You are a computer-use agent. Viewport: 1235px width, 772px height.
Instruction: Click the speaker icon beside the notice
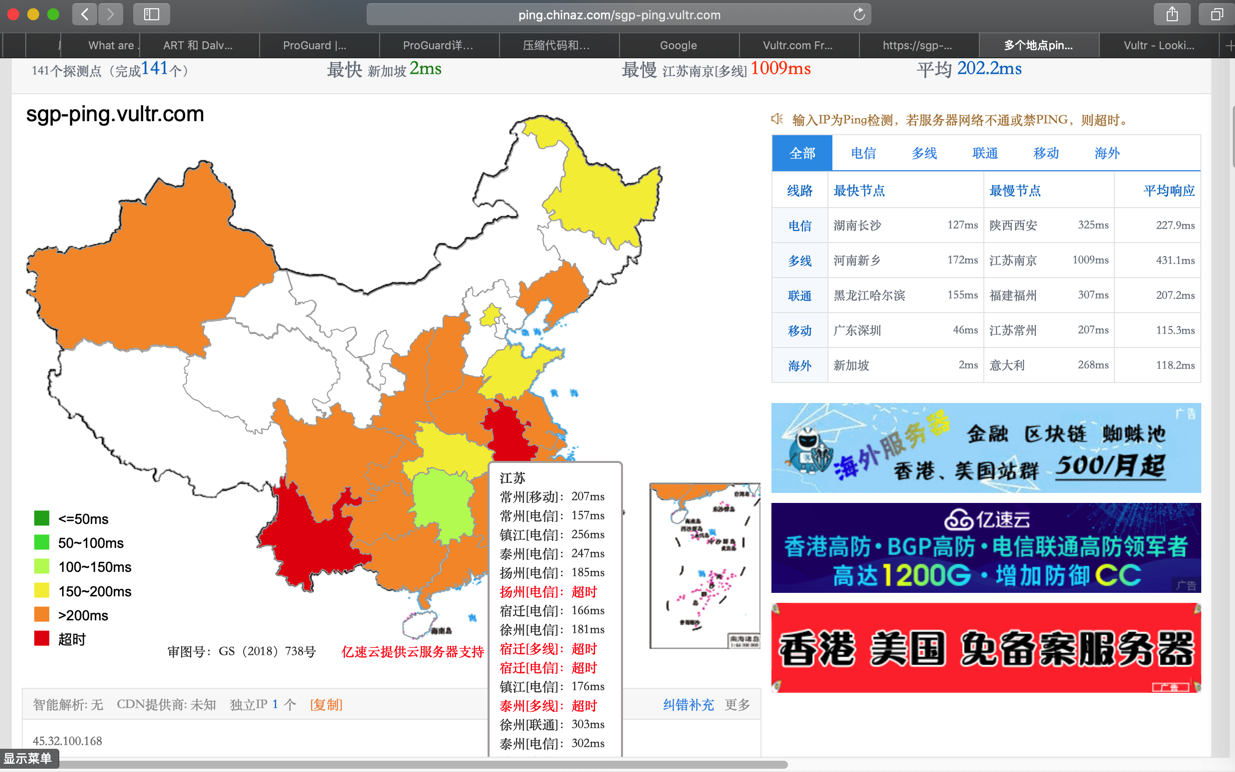[777, 119]
